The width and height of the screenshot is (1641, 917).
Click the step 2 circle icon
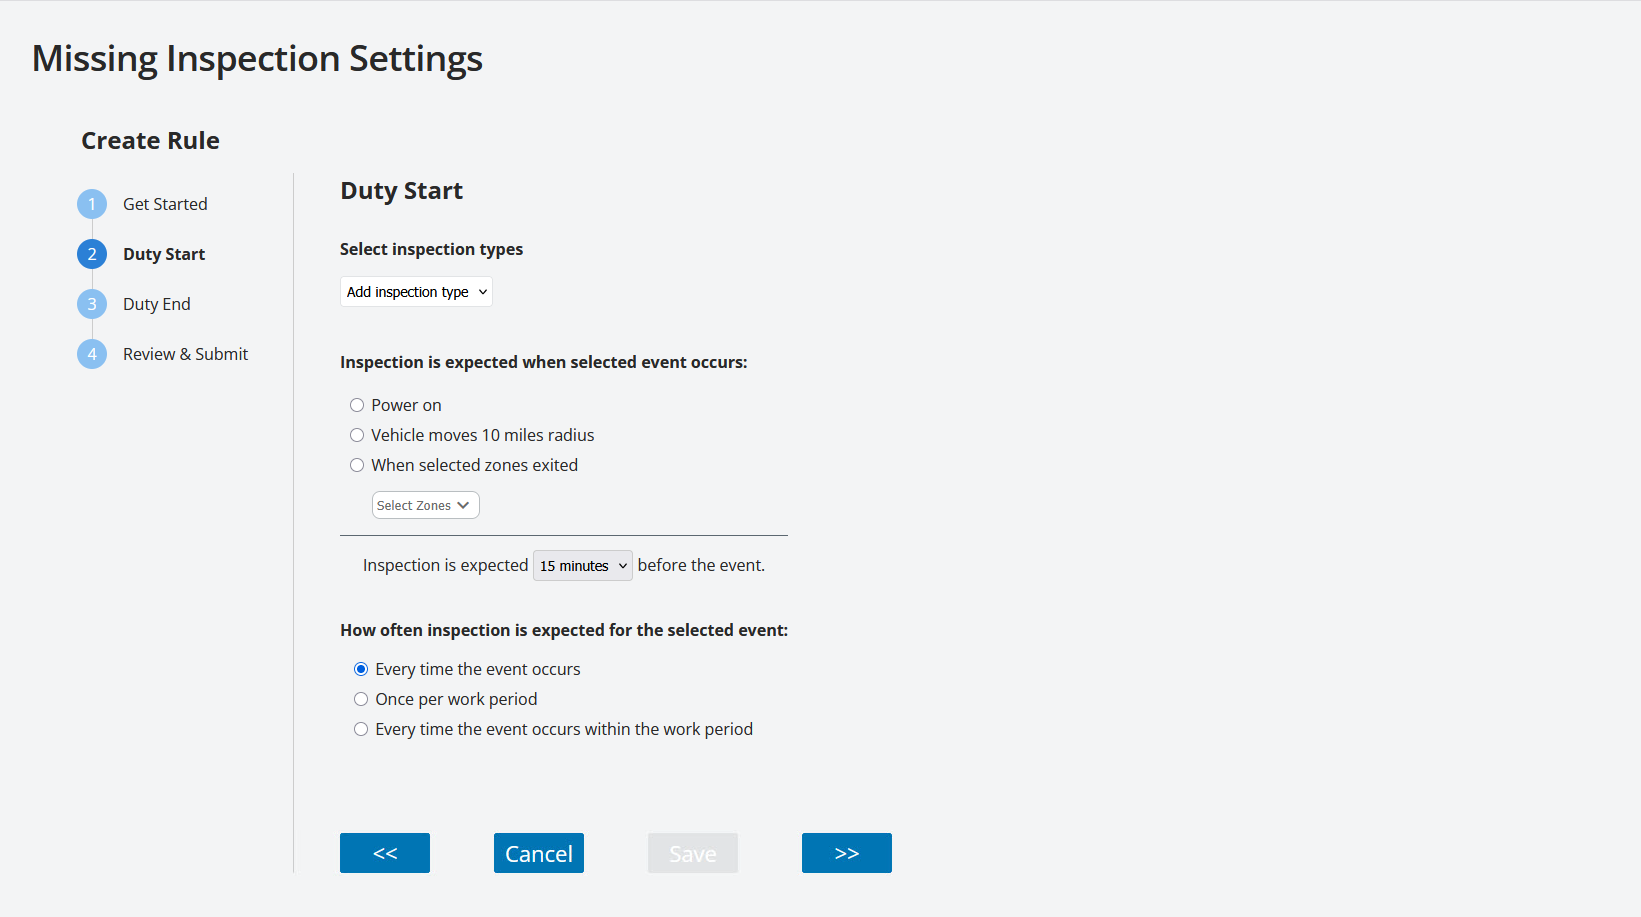pyautogui.click(x=91, y=253)
